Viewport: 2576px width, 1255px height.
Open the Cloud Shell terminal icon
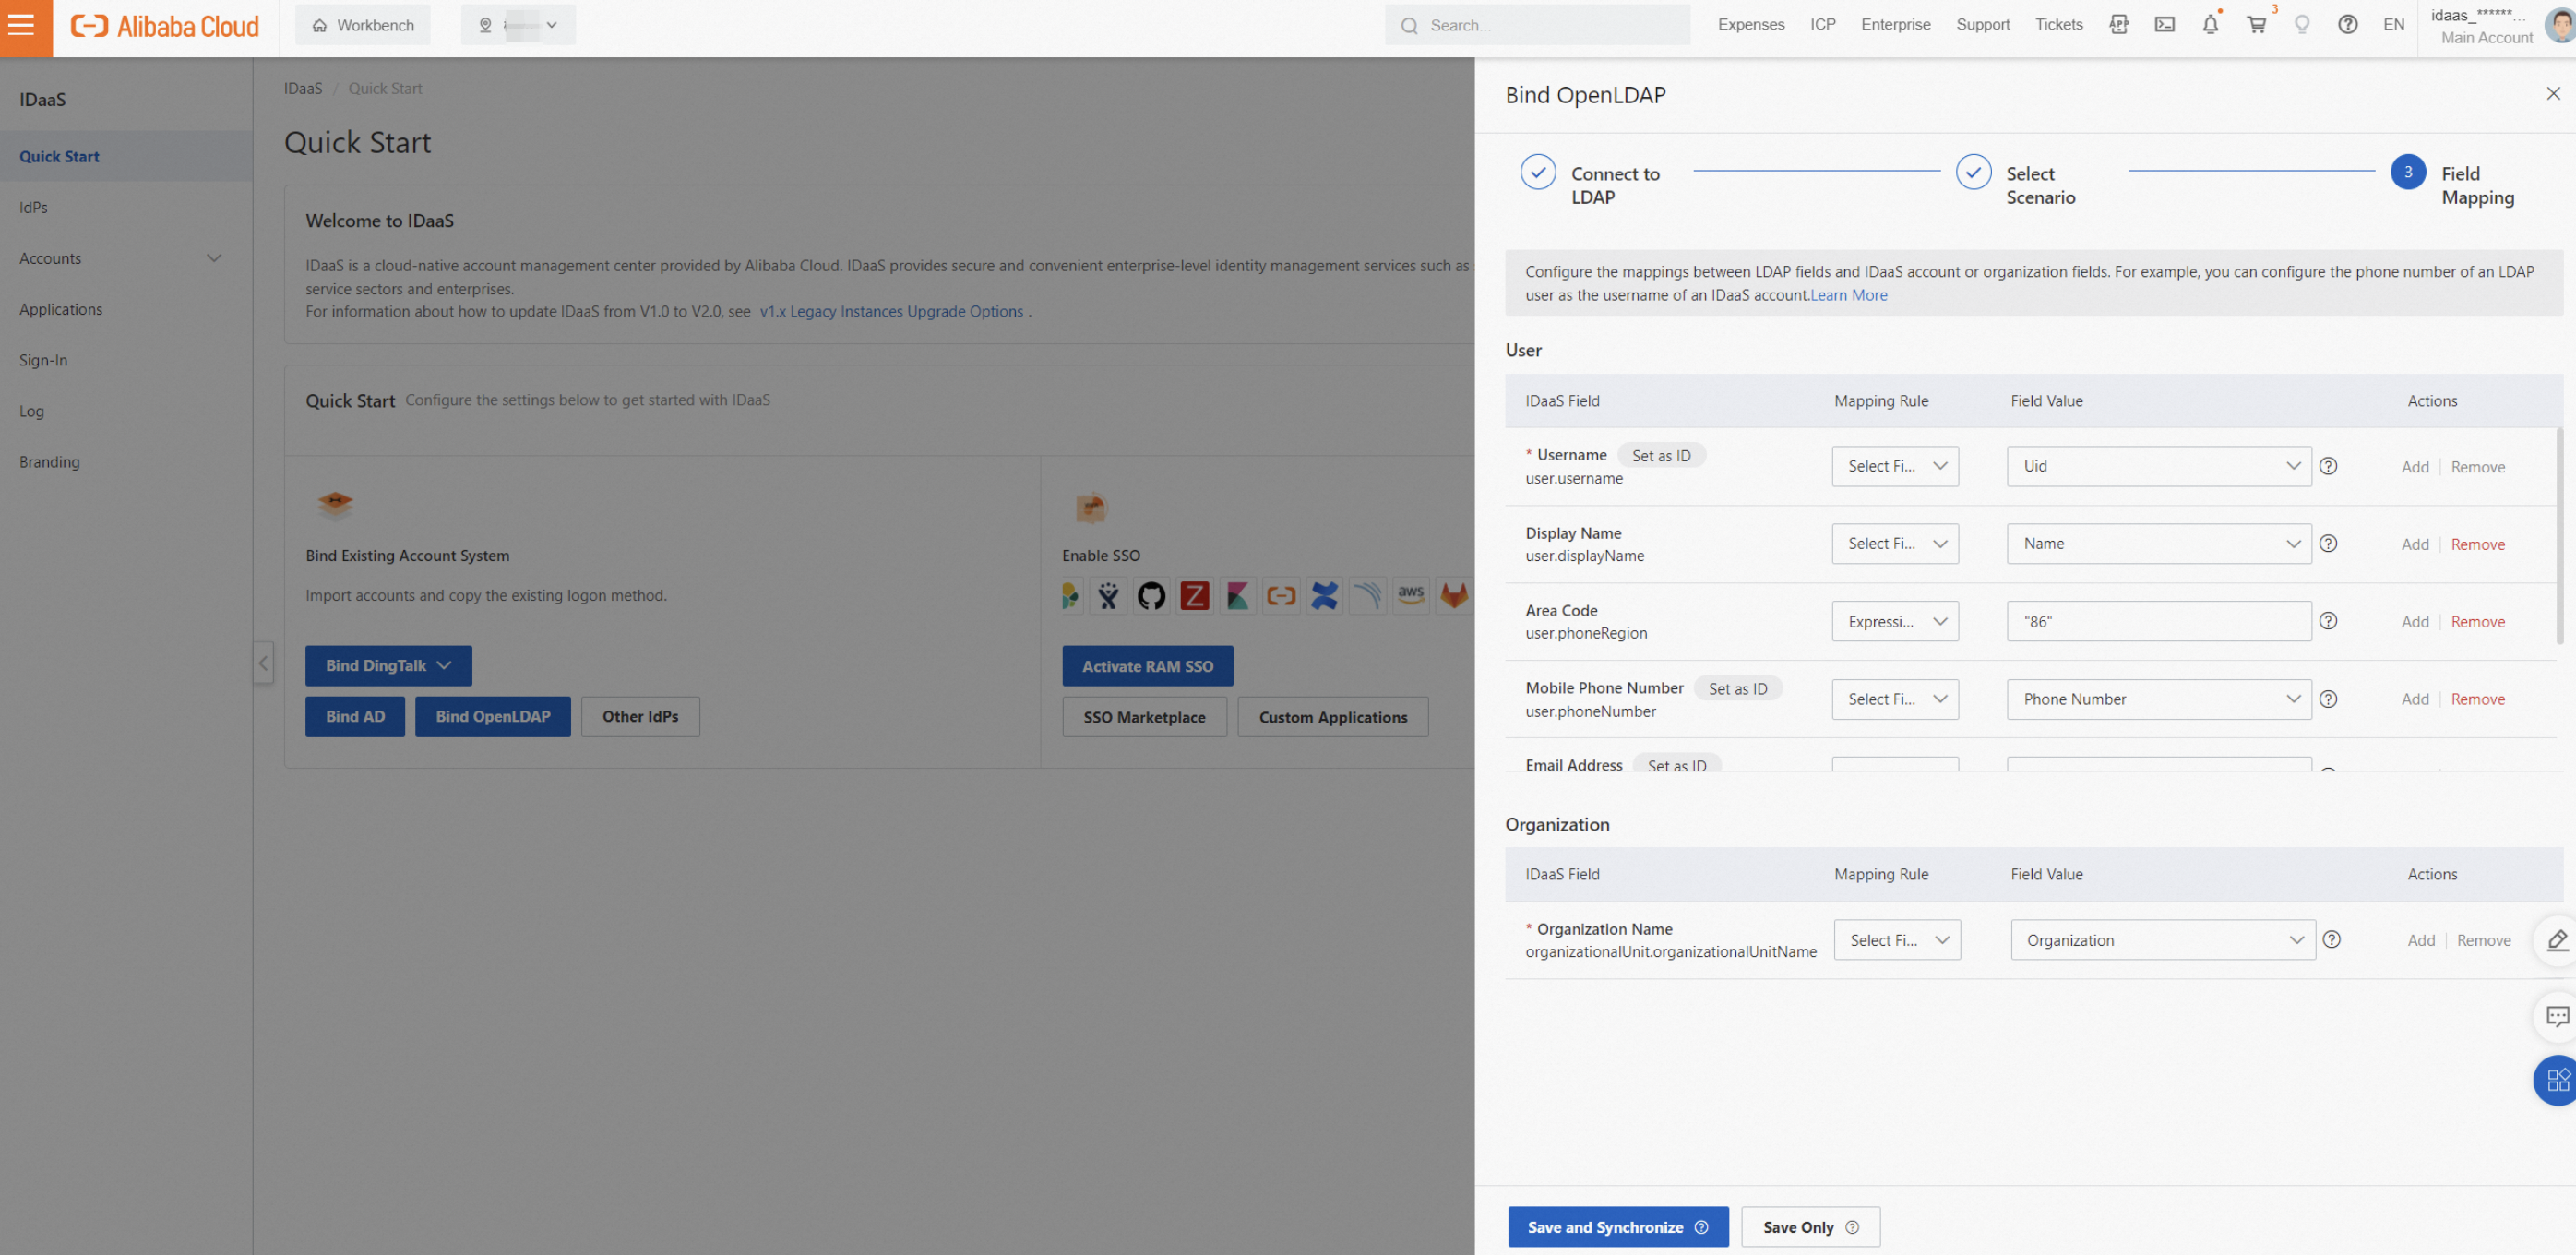pos(2164,25)
